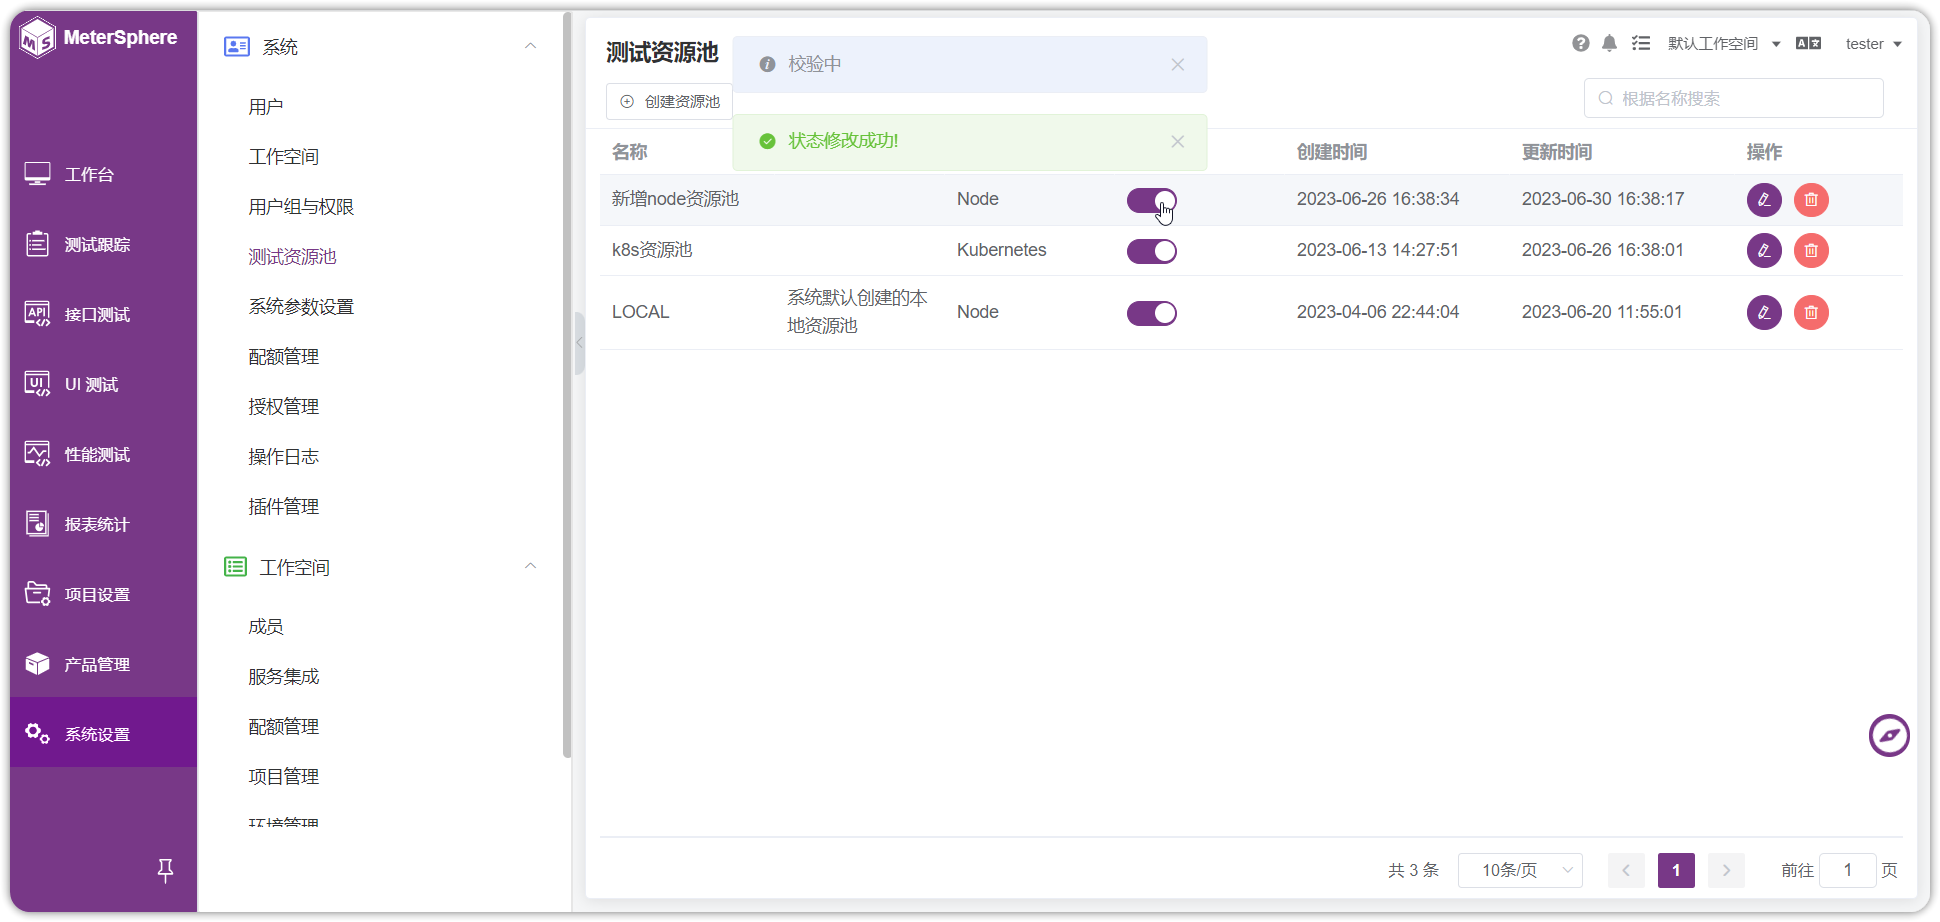This screenshot has width=1940, height=922.
Task: Go to previous page arrow
Action: pyautogui.click(x=1626, y=870)
